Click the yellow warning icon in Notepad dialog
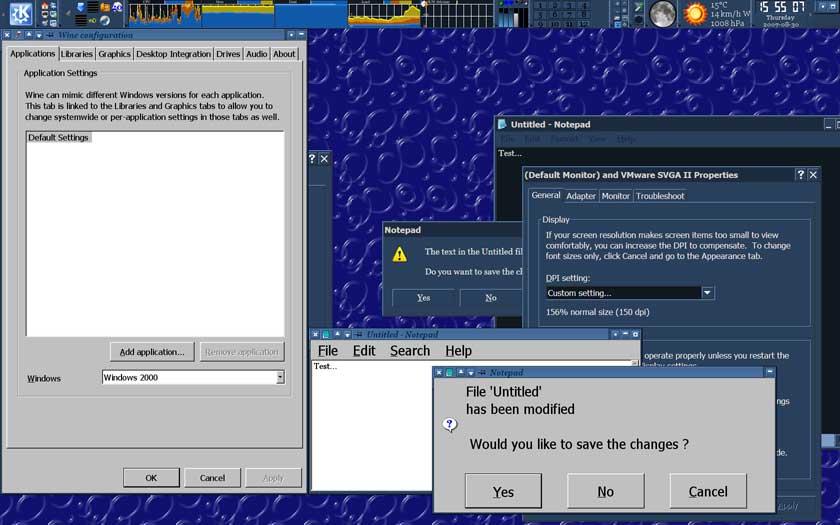Viewport: 840px width, 525px height. coord(400,255)
